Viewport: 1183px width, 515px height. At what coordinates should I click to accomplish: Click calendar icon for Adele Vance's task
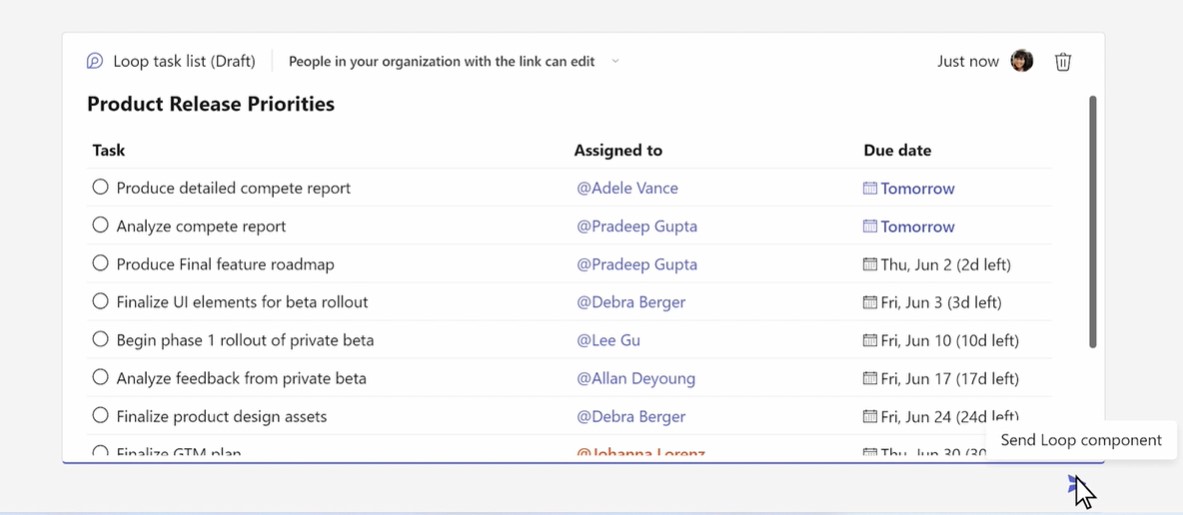tap(870, 188)
